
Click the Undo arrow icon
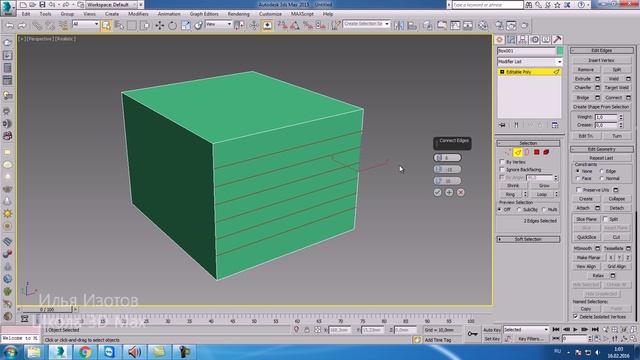pos(10,26)
